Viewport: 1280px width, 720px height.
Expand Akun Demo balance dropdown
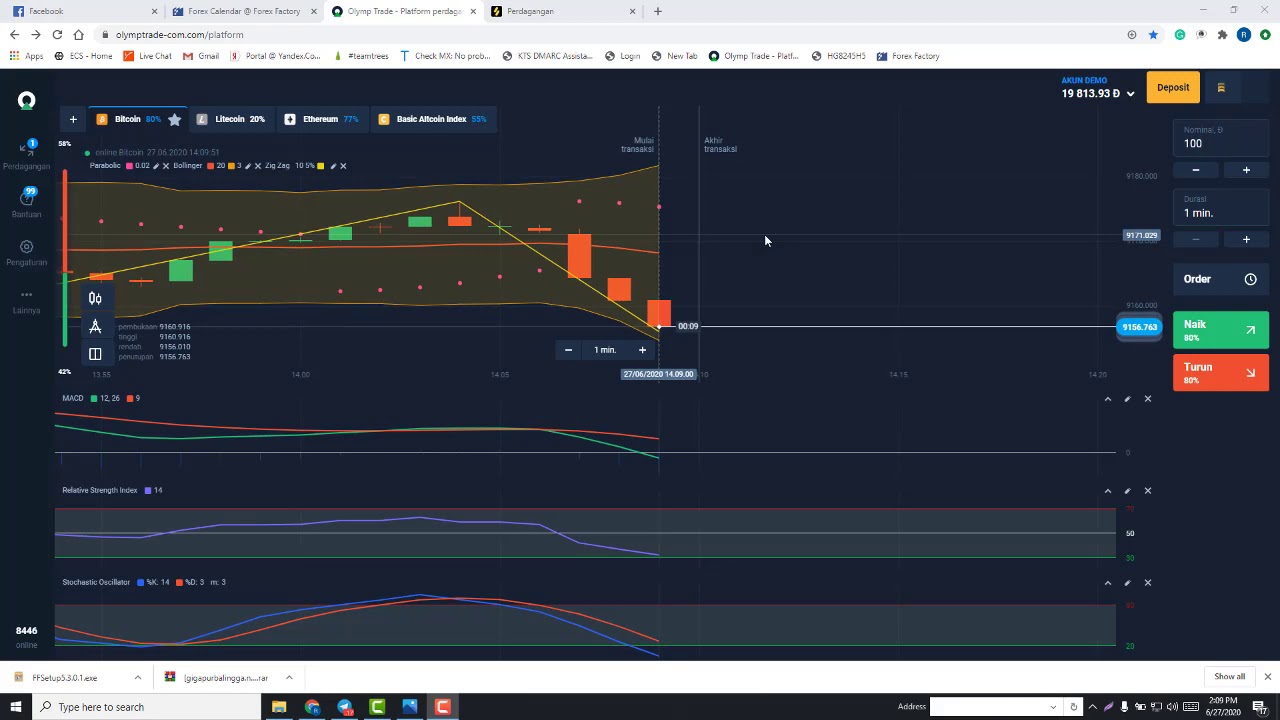tap(1130, 94)
